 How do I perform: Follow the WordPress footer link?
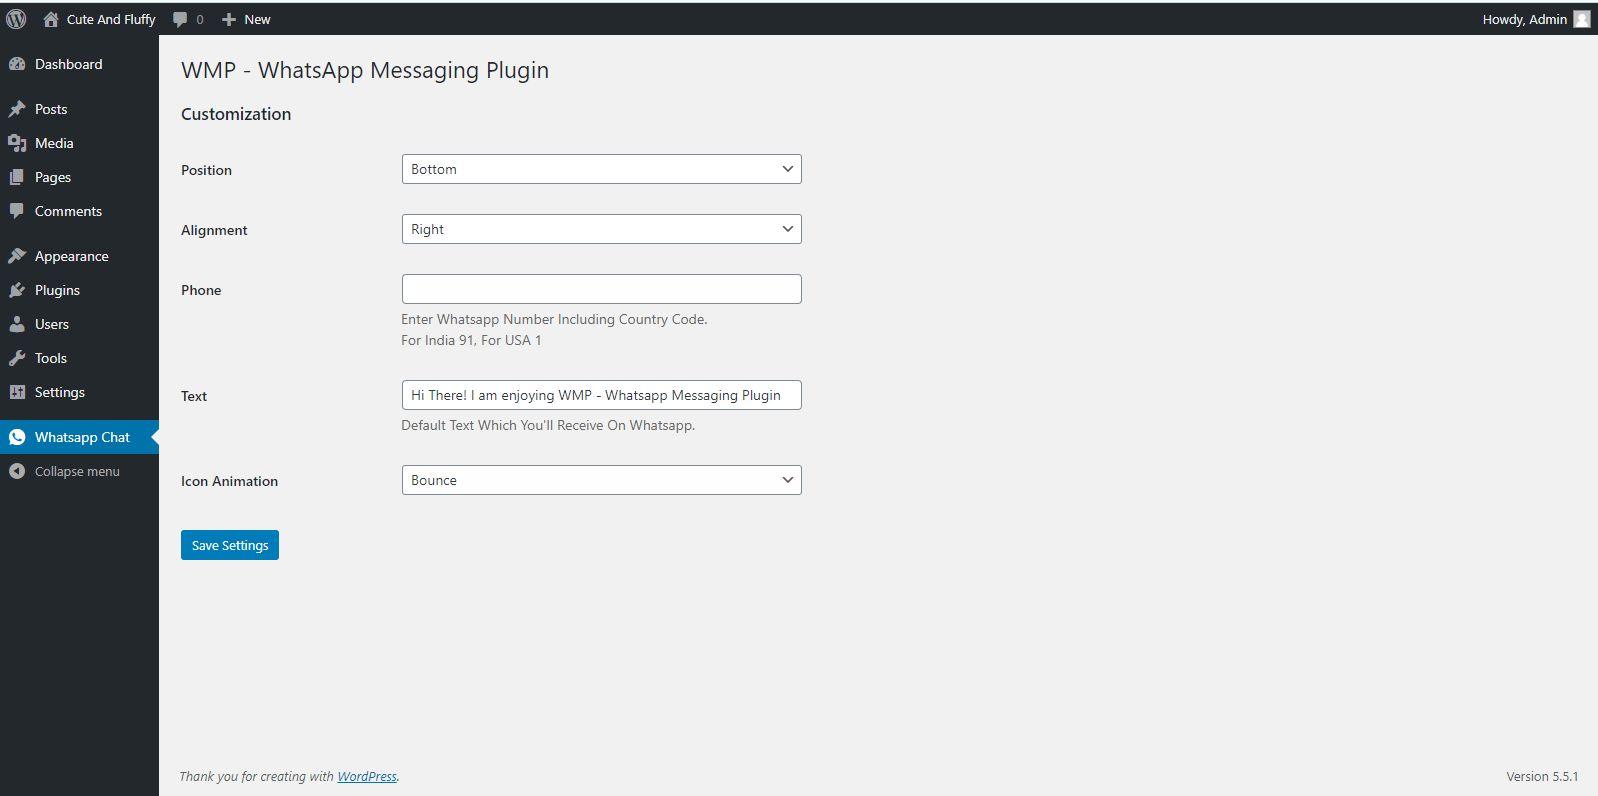tap(367, 776)
